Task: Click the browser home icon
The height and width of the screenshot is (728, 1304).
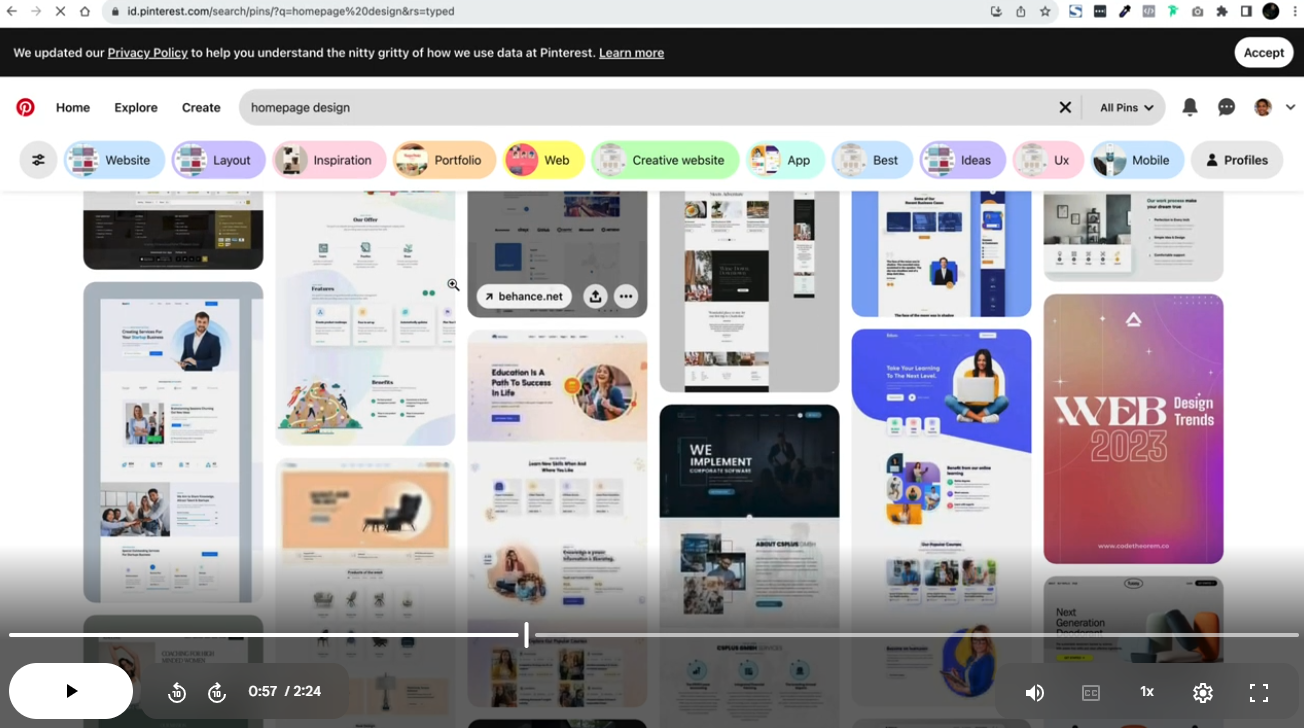Action: click(85, 11)
